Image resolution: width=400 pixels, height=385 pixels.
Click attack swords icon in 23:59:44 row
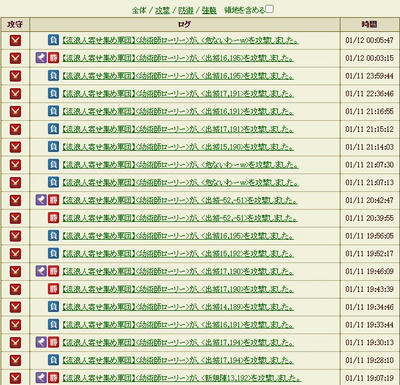(x=15, y=76)
